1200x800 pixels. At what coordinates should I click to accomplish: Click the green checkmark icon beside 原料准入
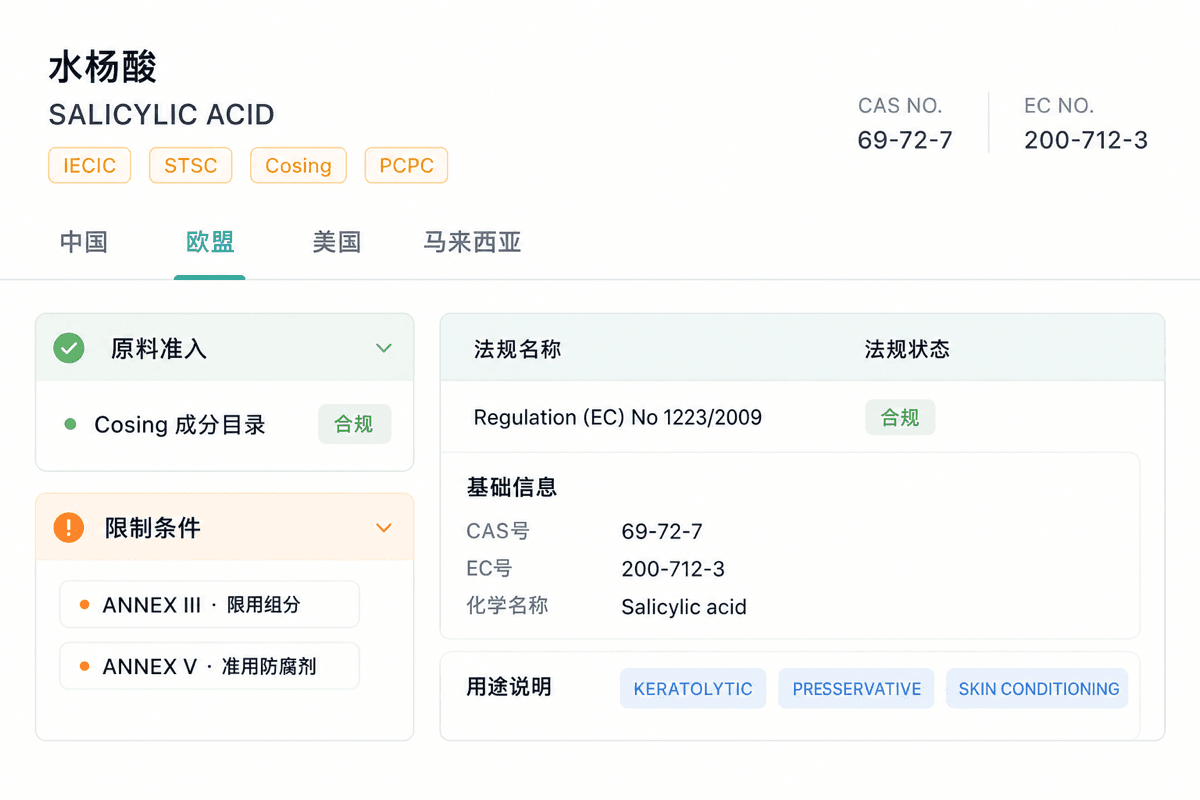coord(68,348)
